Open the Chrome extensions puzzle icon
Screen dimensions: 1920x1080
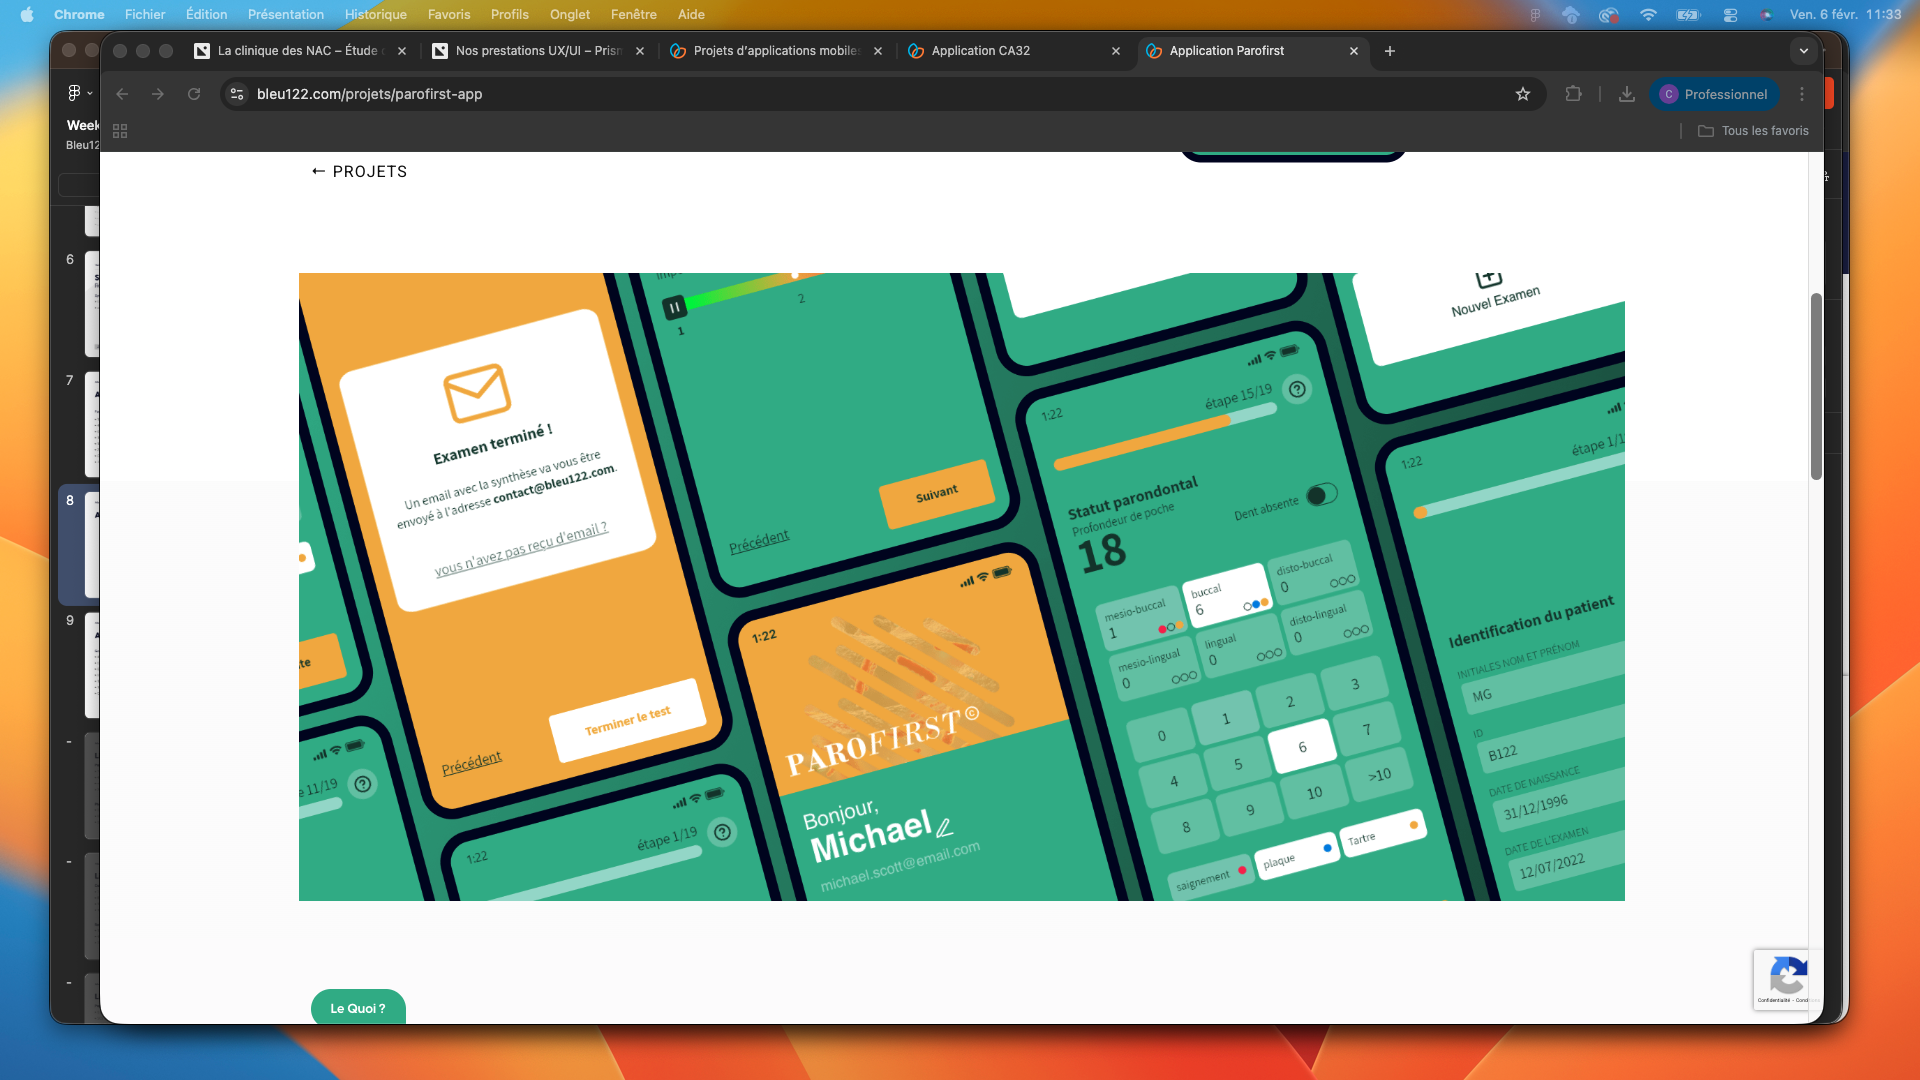coord(1573,94)
